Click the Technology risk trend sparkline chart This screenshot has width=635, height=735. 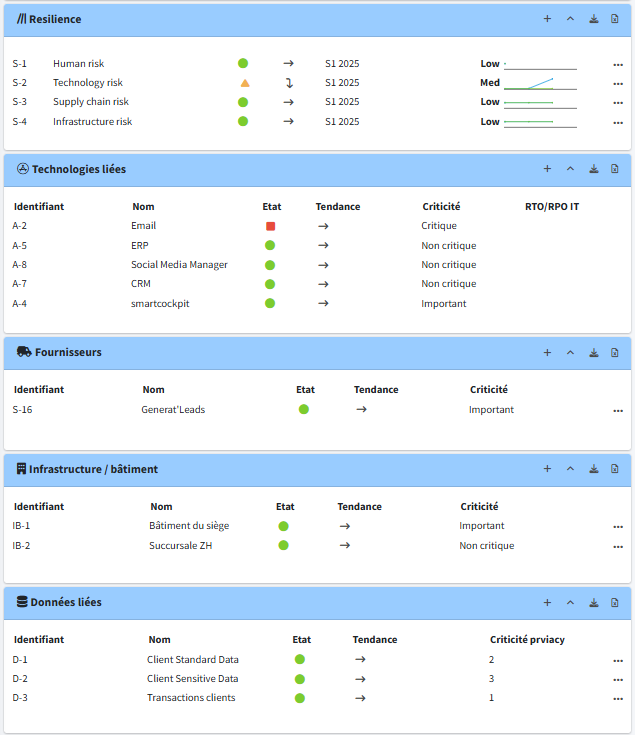point(540,83)
